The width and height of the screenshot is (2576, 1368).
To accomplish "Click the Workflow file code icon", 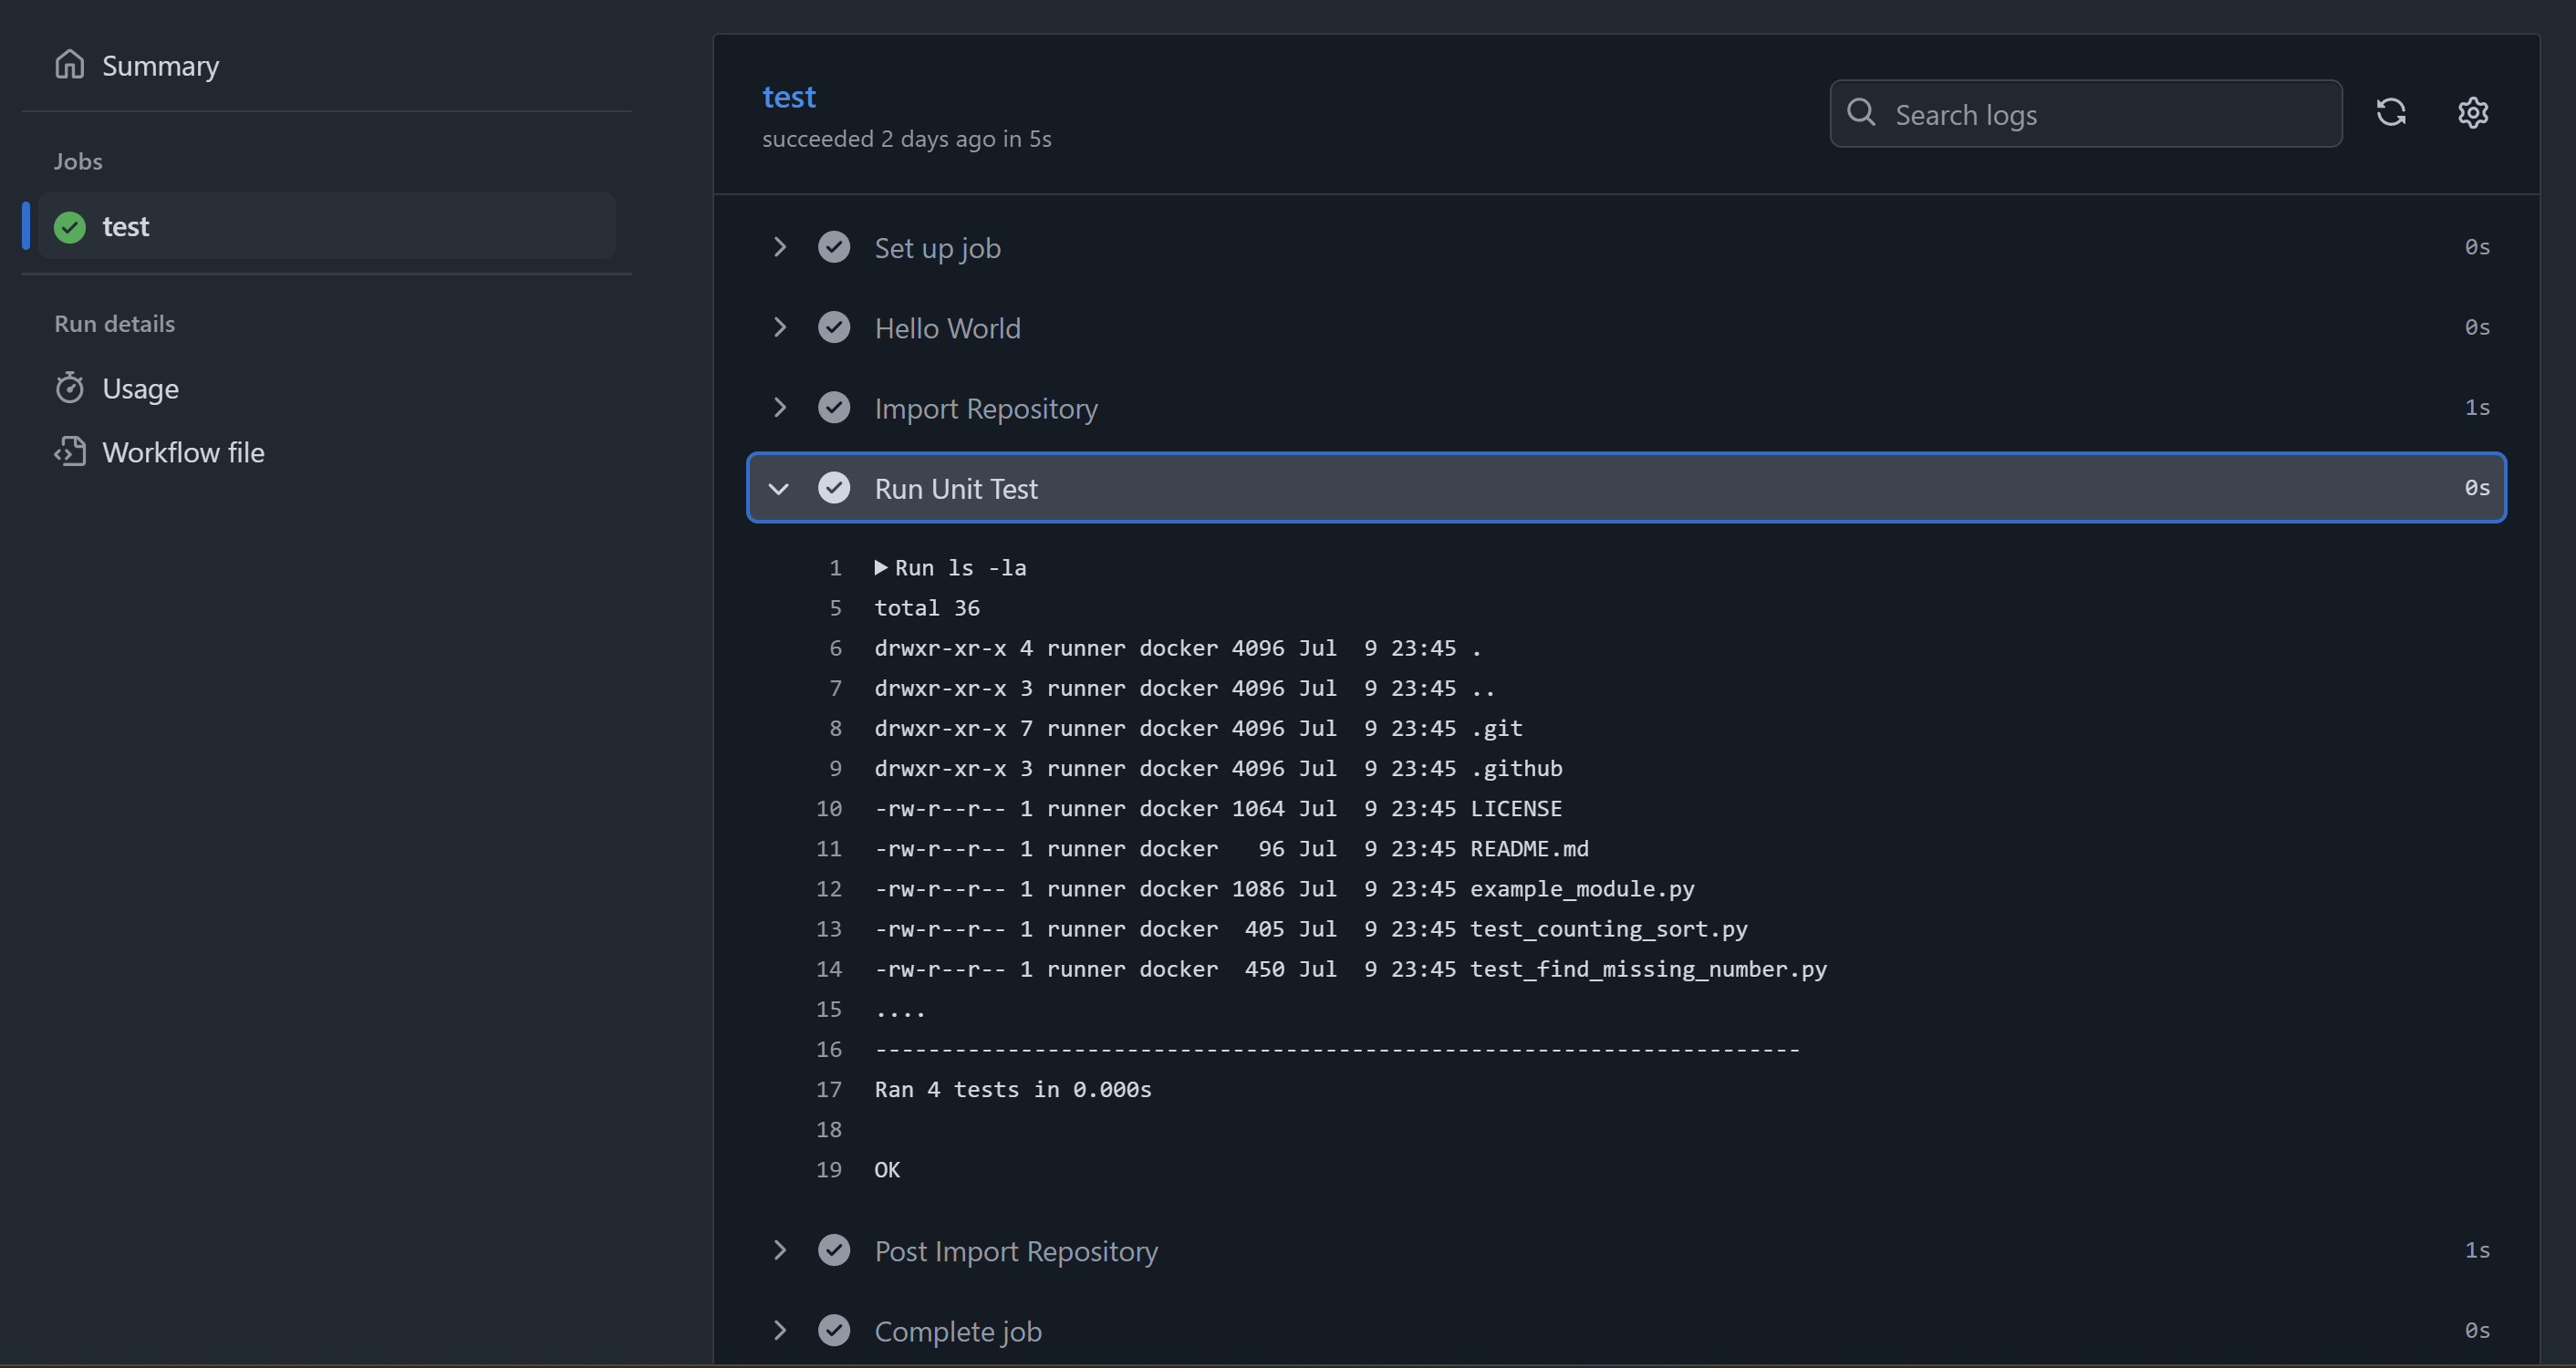I will tap(69, 452).
